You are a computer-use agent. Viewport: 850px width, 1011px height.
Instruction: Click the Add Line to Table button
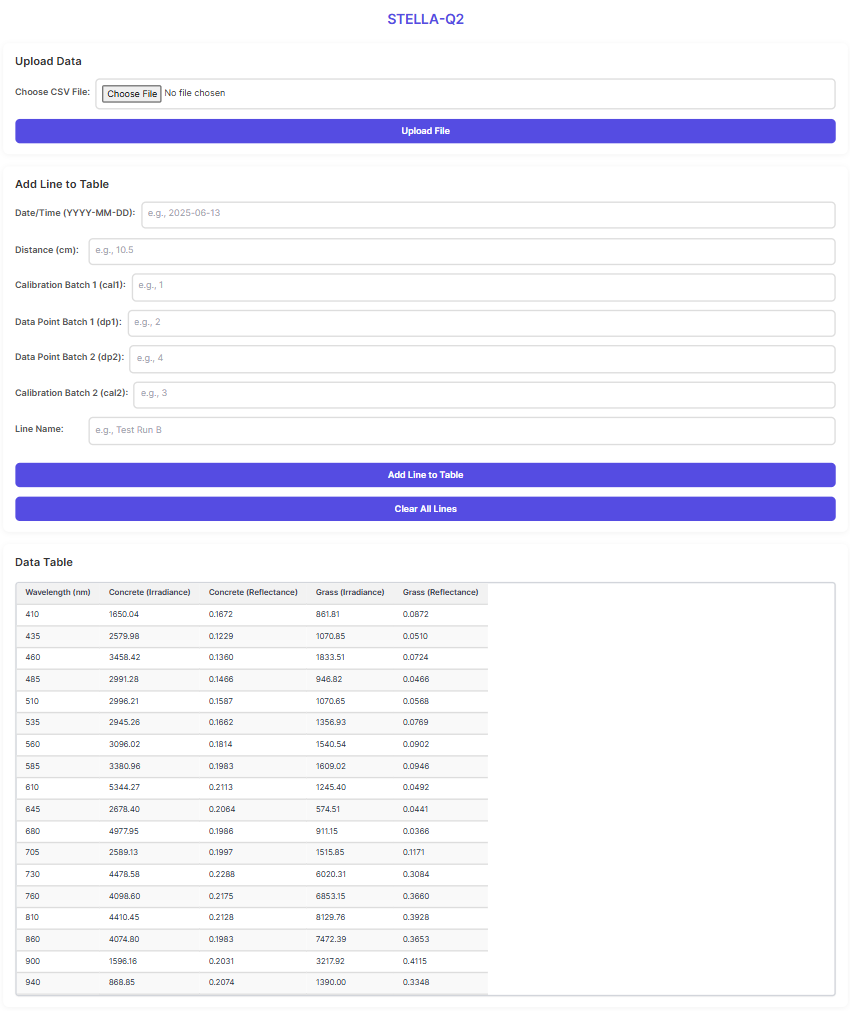pos(425,475)
